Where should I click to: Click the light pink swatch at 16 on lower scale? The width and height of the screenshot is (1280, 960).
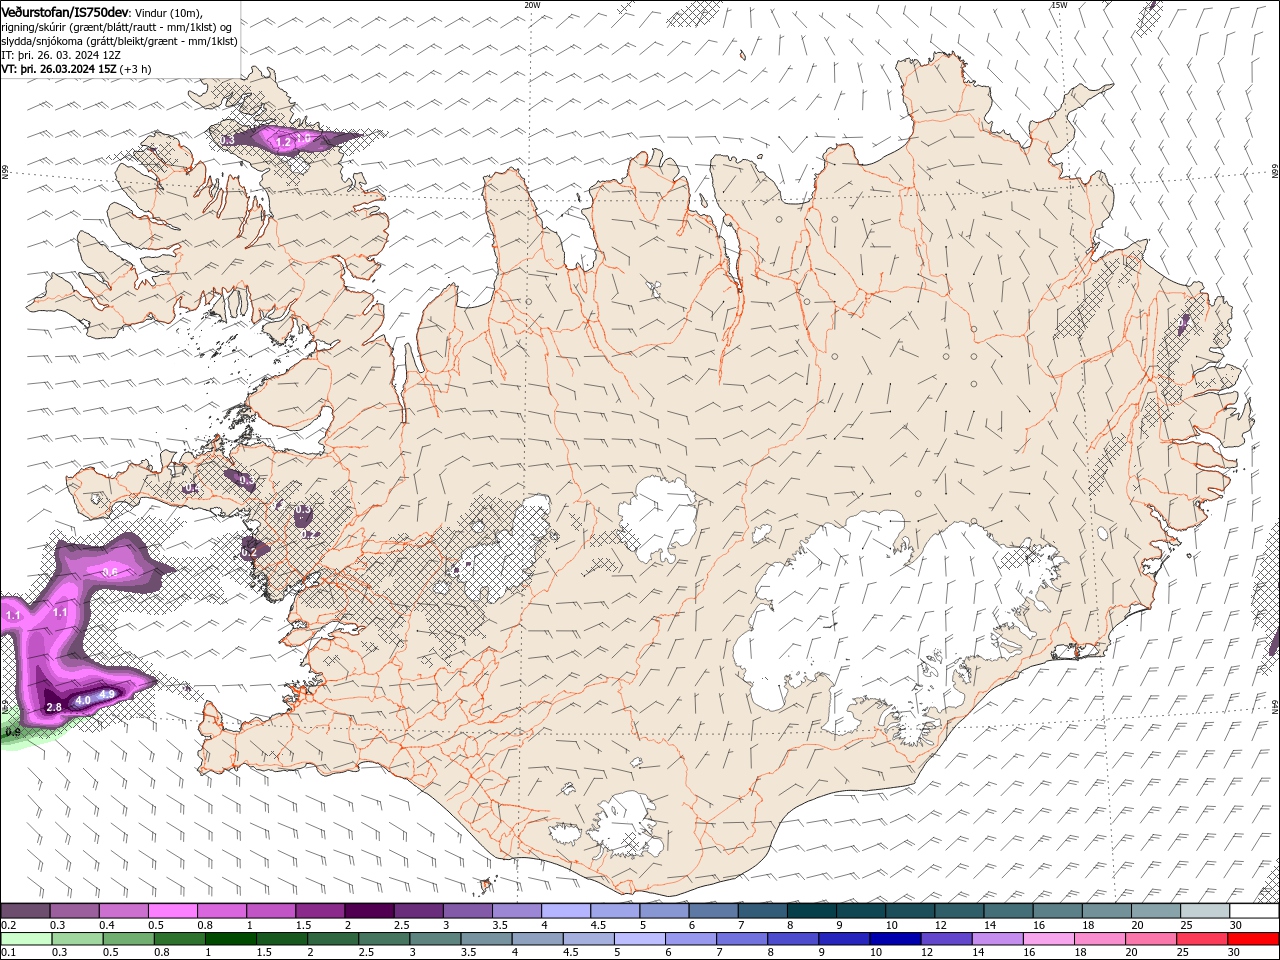(1049, 939)
